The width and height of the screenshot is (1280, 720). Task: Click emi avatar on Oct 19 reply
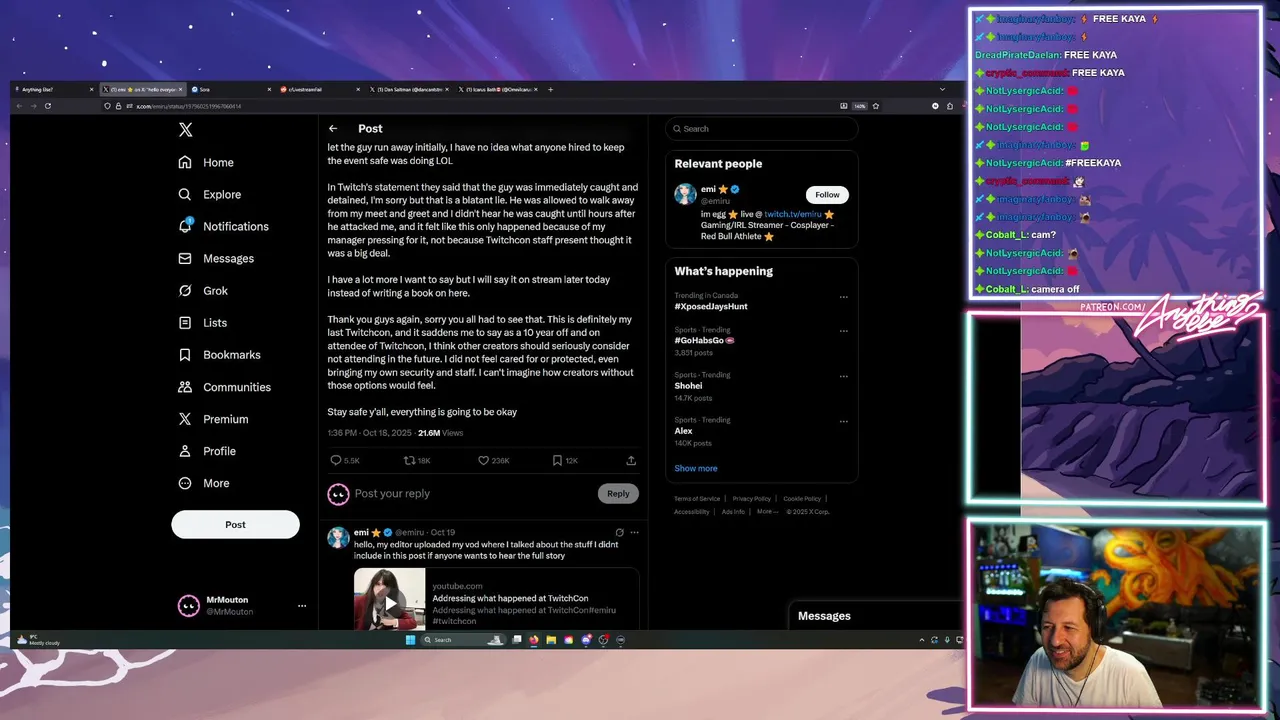338,537
